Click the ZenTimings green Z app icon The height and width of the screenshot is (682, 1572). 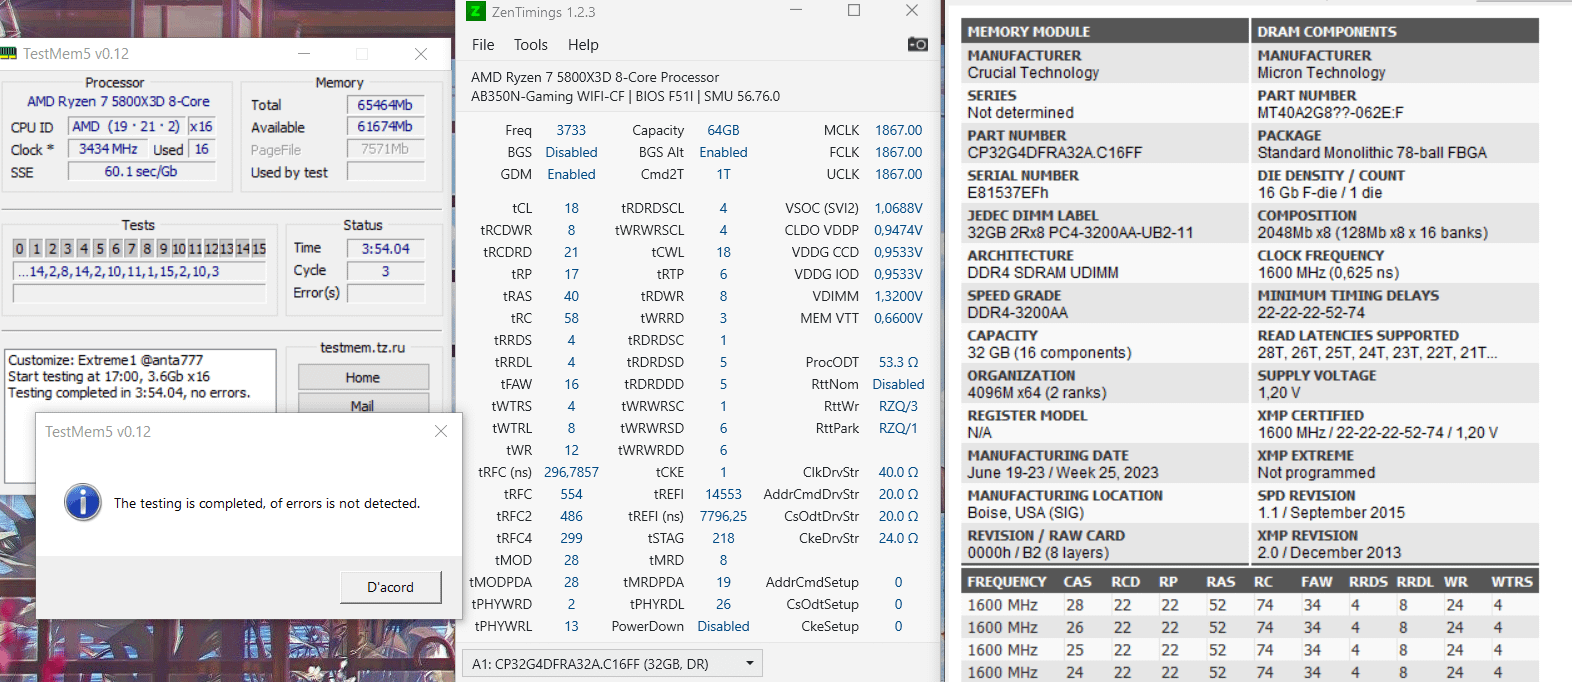coord(476,11)
